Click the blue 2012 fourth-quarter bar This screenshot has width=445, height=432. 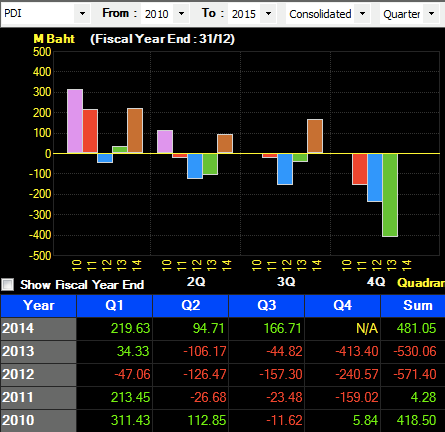click(x=375, y=178)
